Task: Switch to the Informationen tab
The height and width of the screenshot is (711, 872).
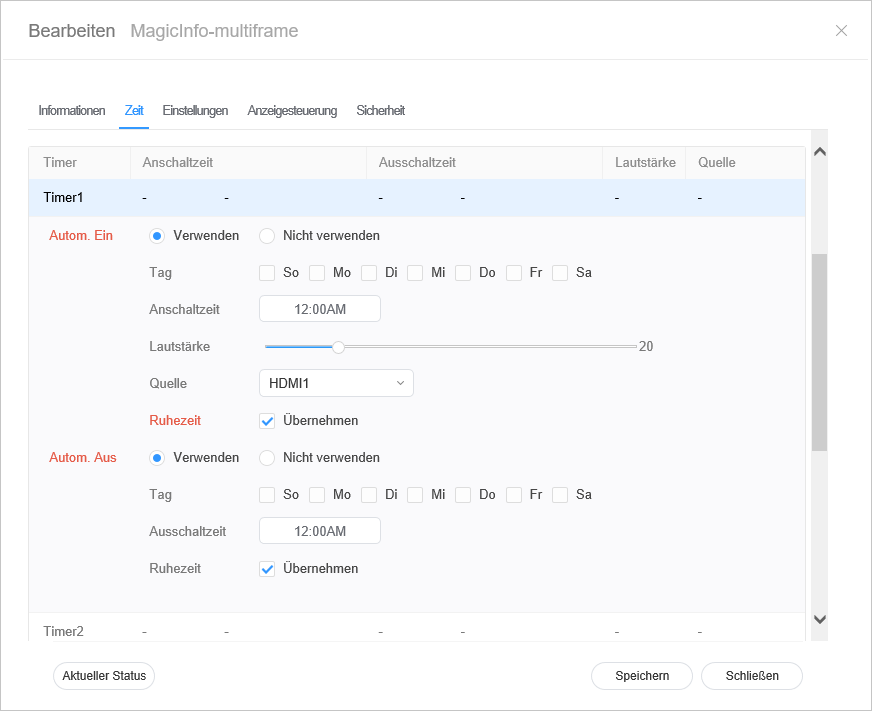Action: click(72, 111)
